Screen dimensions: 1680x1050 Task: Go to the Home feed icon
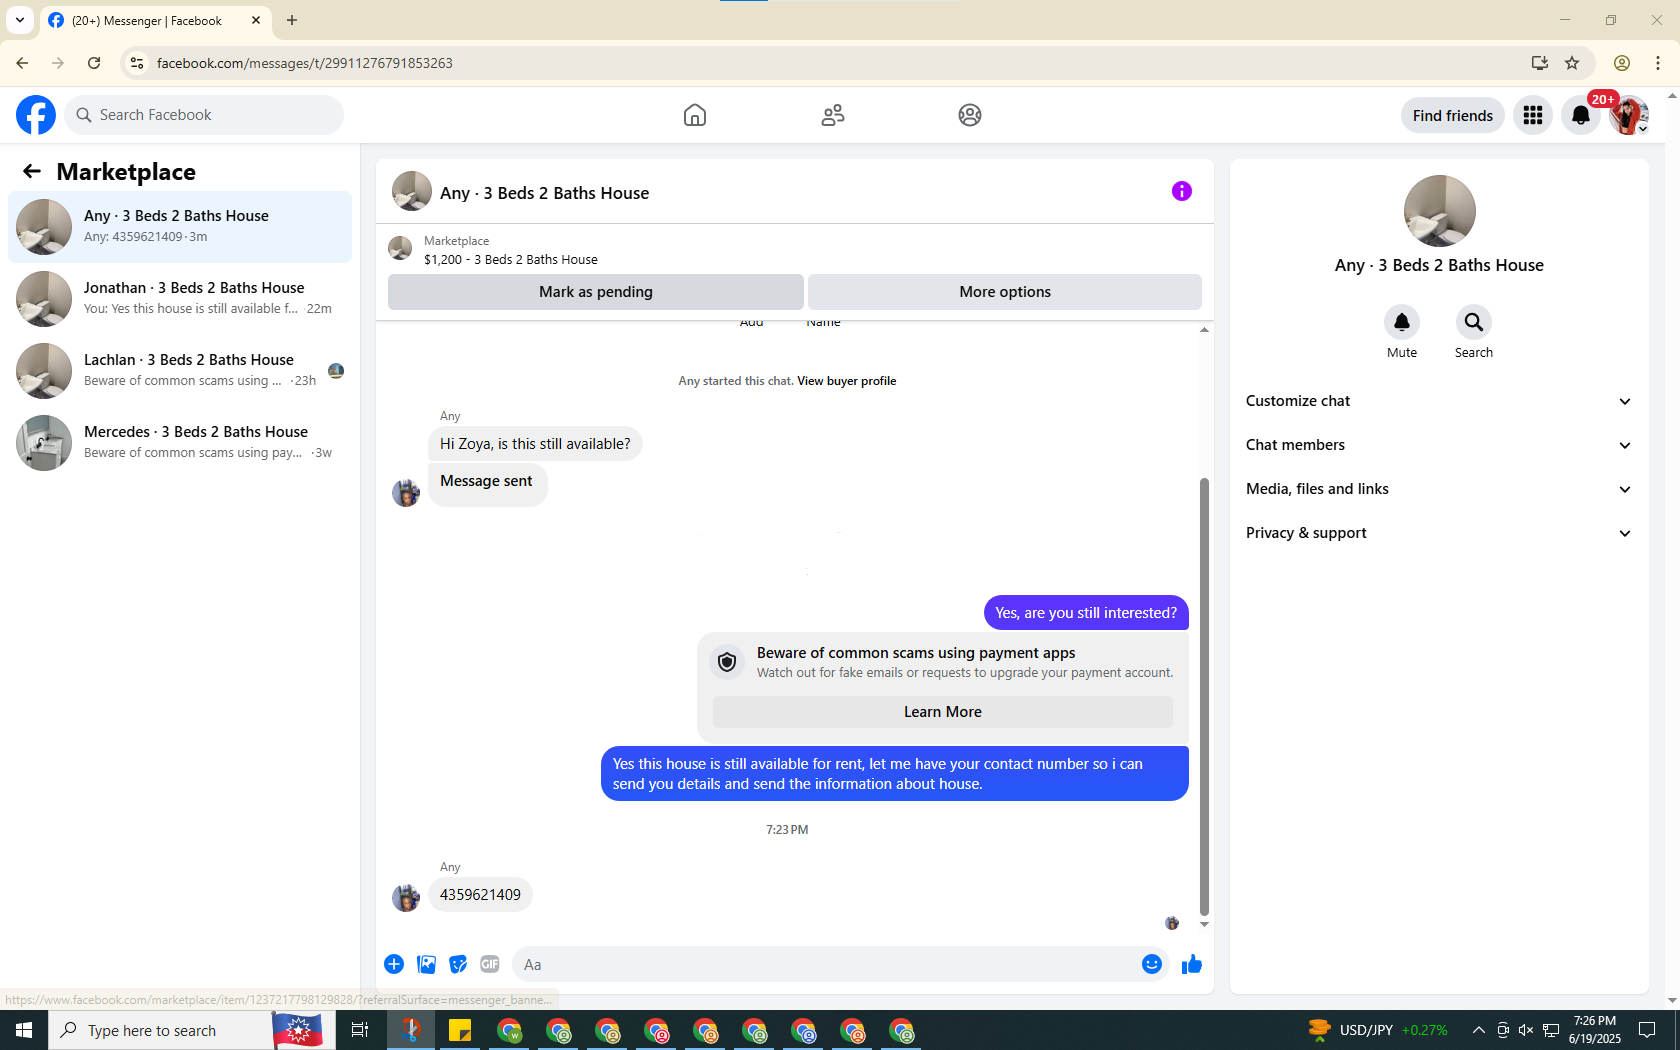695,115
